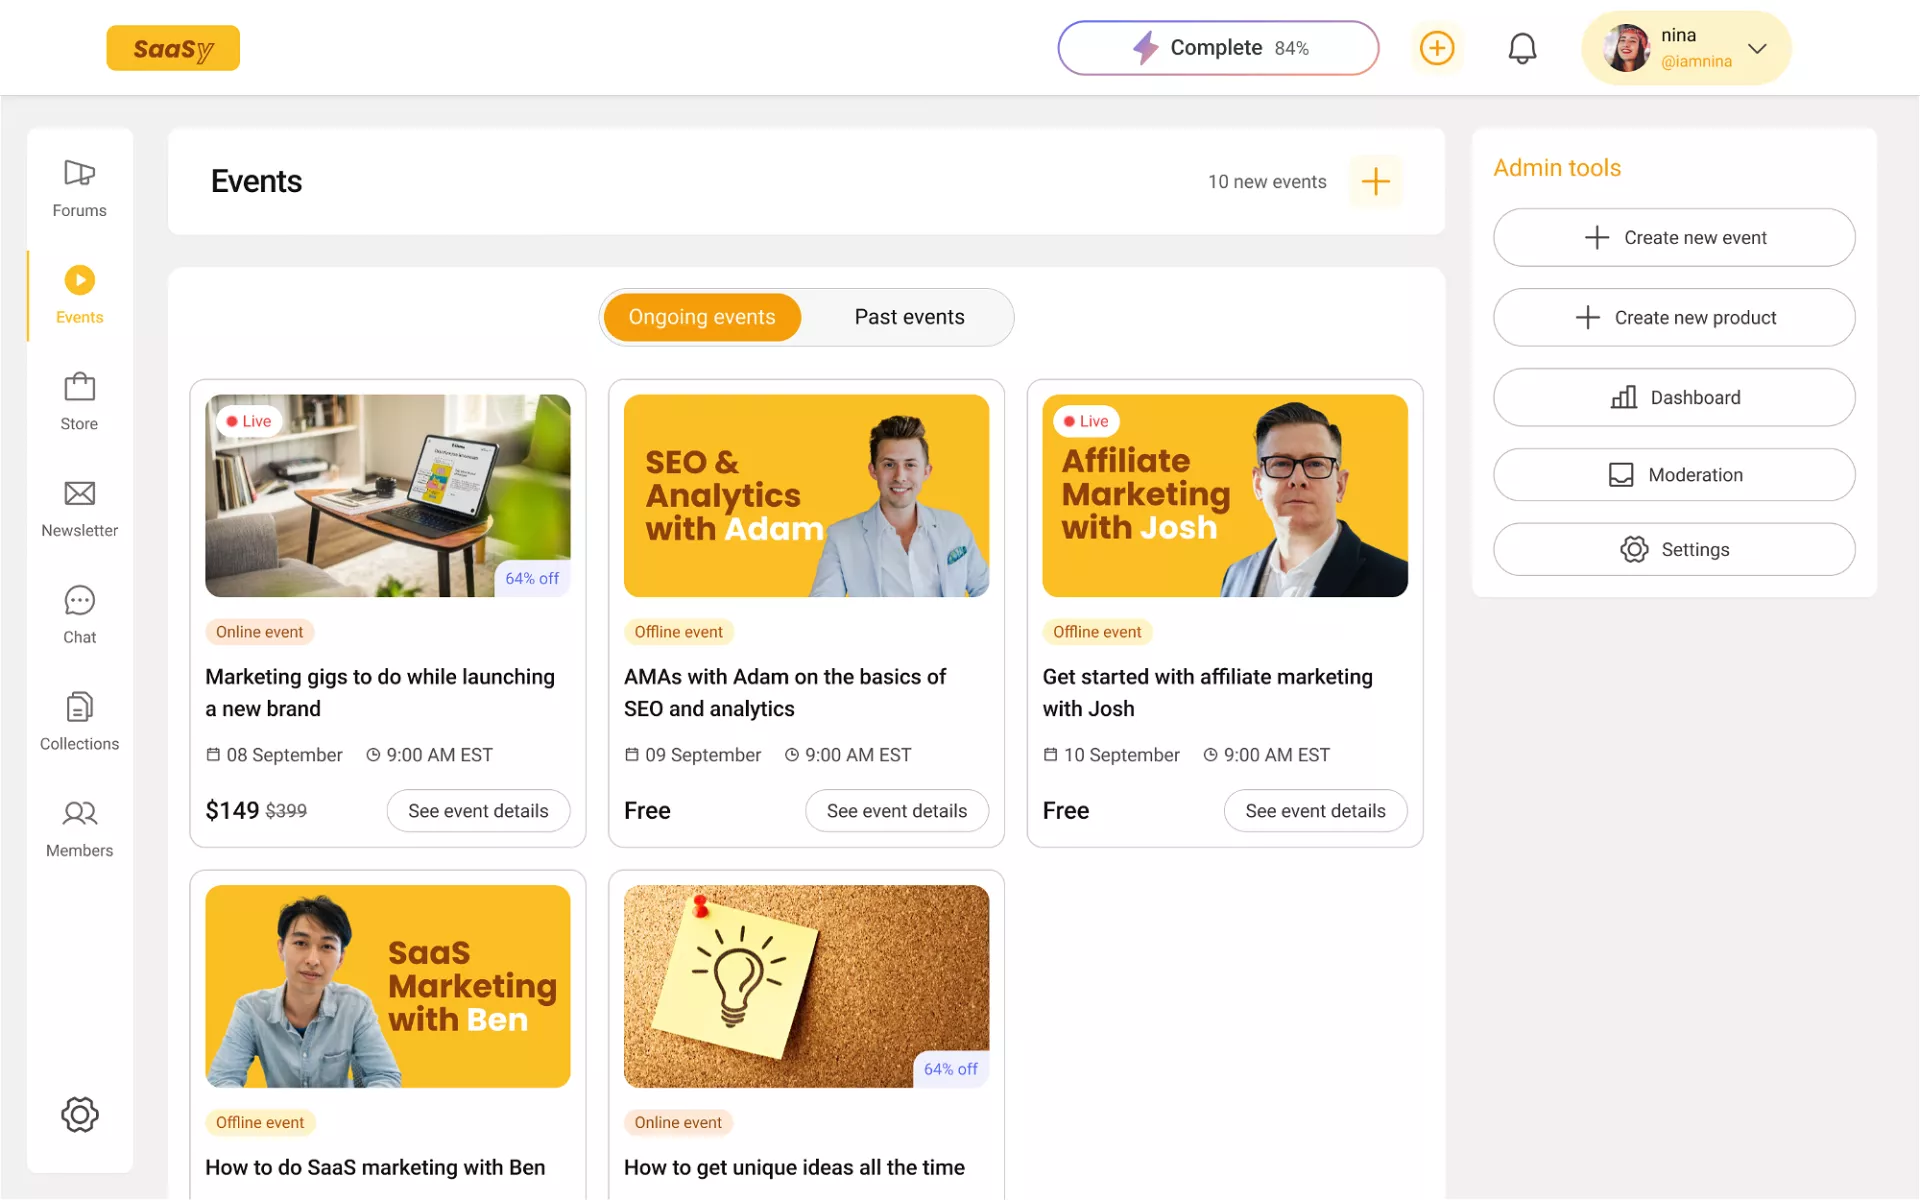Open the Dashboard admin tool

(1673, 397)
